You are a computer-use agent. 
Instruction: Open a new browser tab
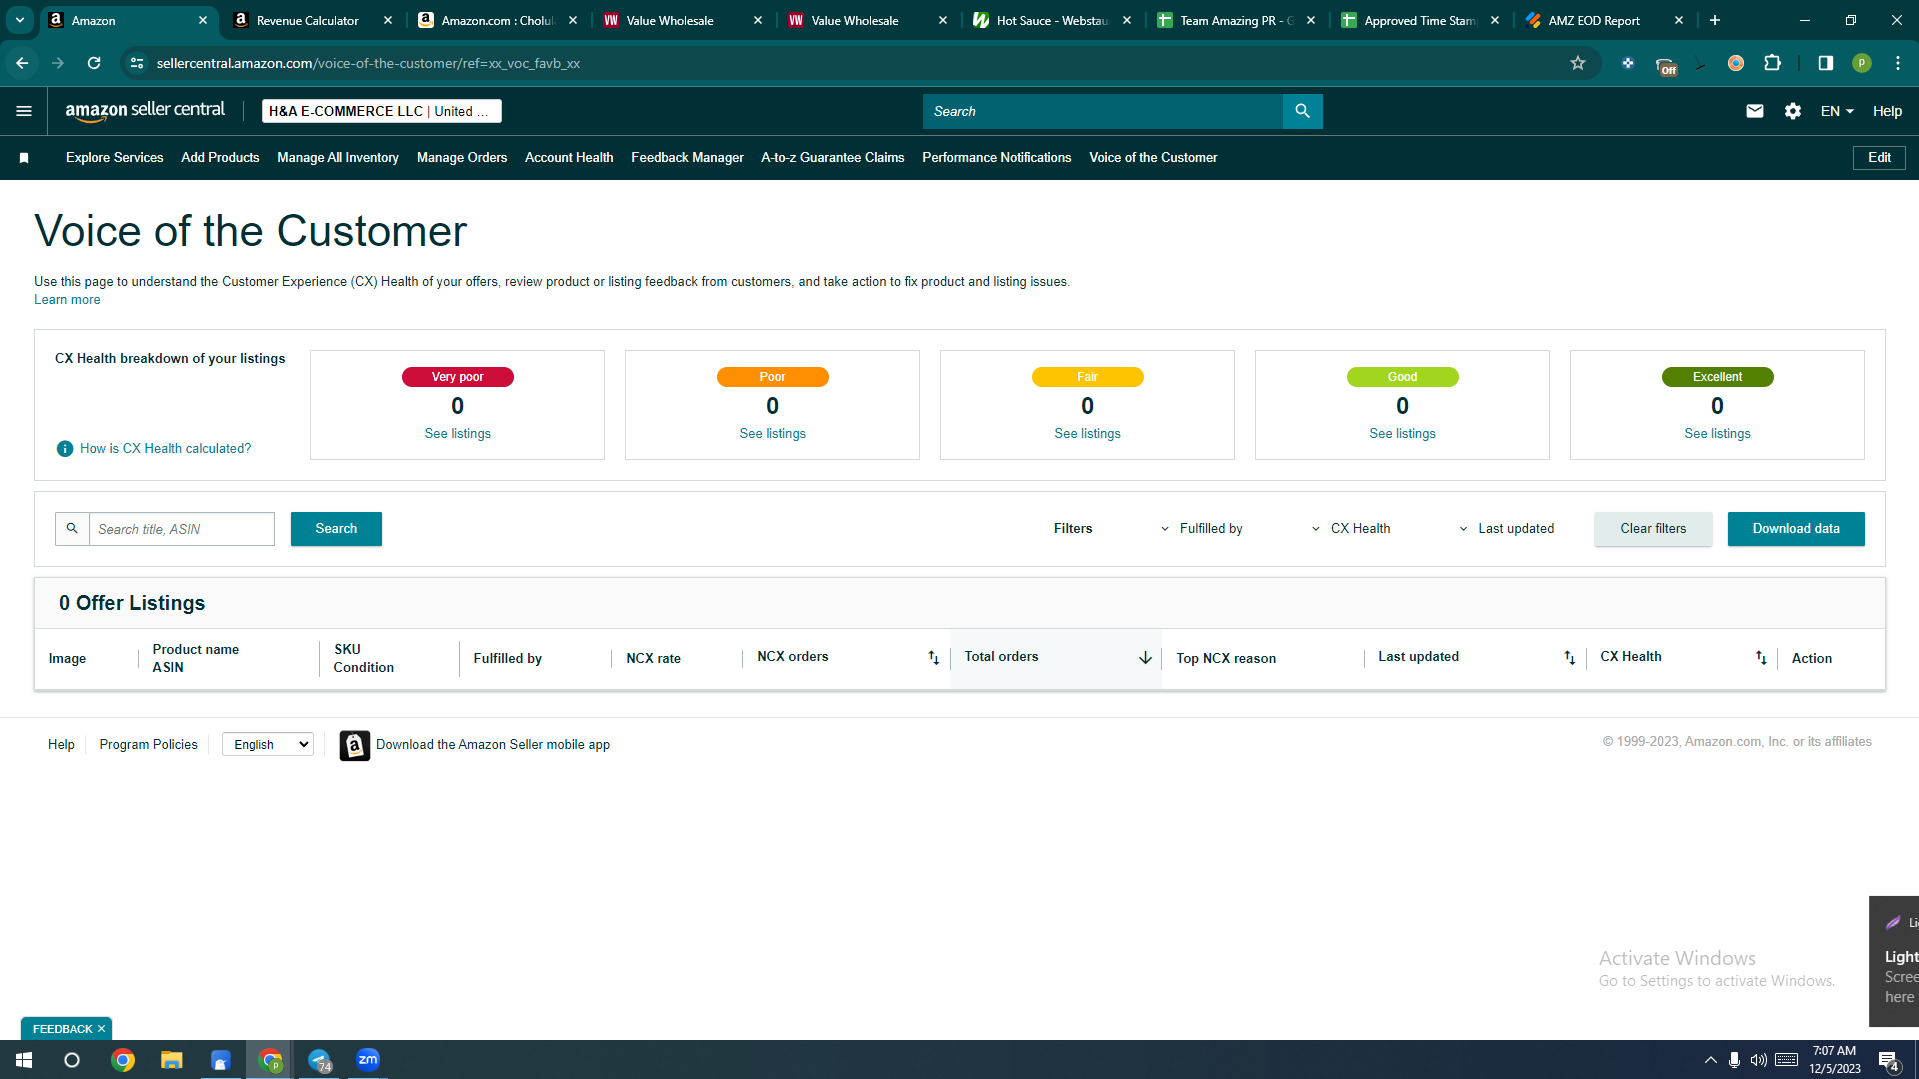1715,20
